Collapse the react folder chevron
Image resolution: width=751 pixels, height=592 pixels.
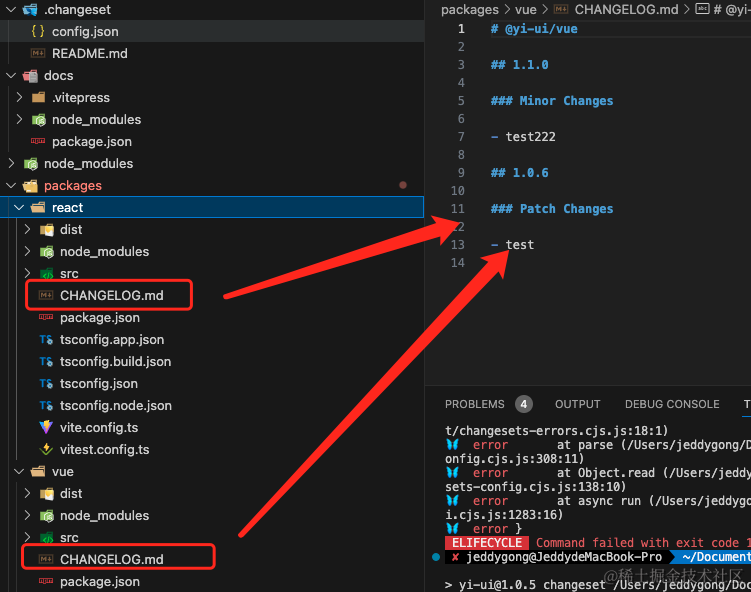click(19, 207)
